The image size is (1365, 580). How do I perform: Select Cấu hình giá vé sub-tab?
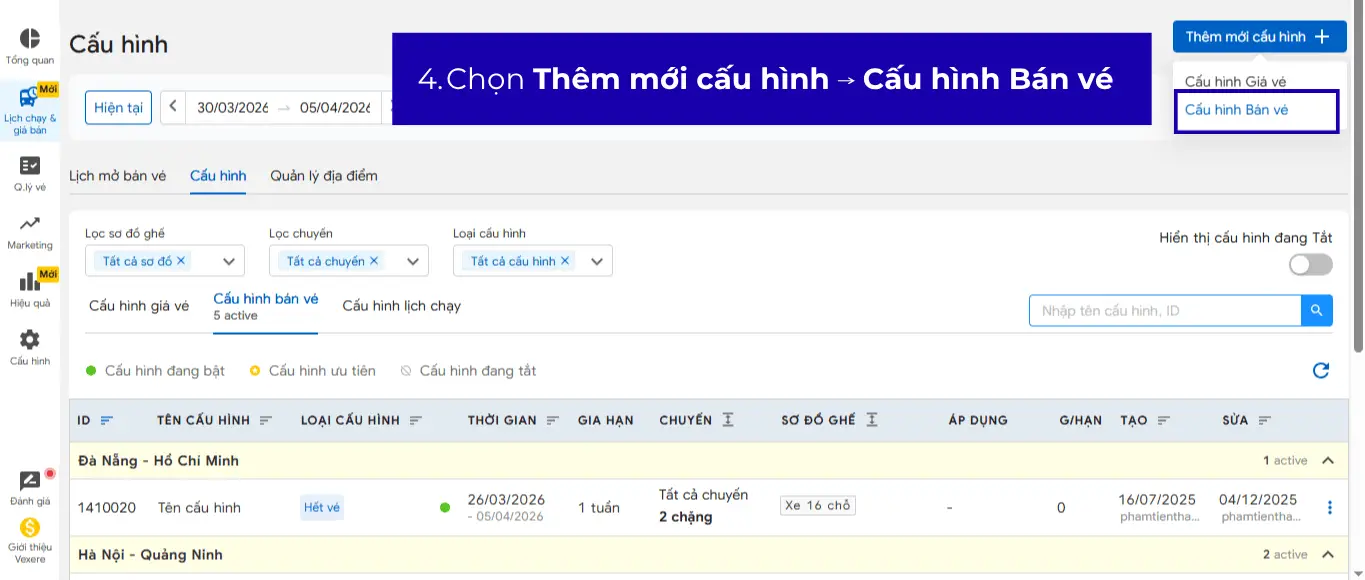click(139, 306)
